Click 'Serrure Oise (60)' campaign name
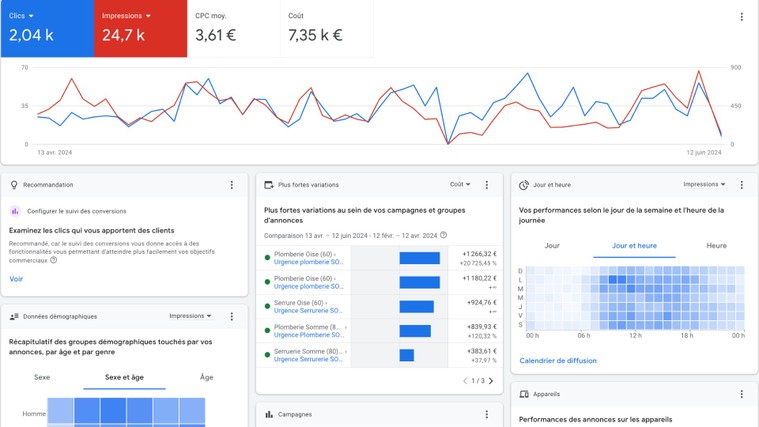This screenshot has height=427, width=759. point(299,303)
